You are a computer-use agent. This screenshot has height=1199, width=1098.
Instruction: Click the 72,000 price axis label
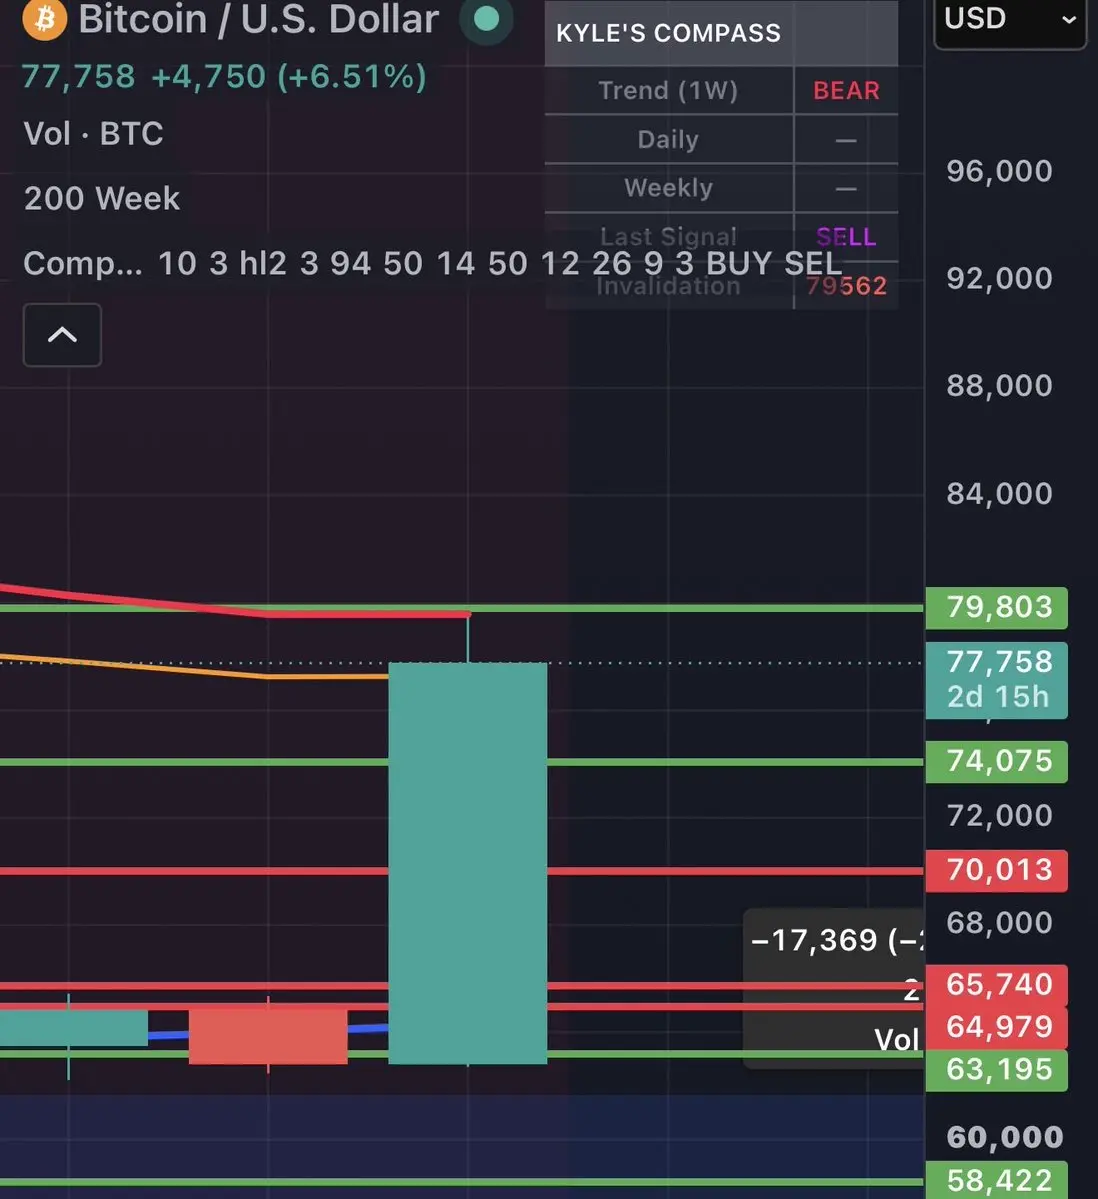(x=999, y=816)
